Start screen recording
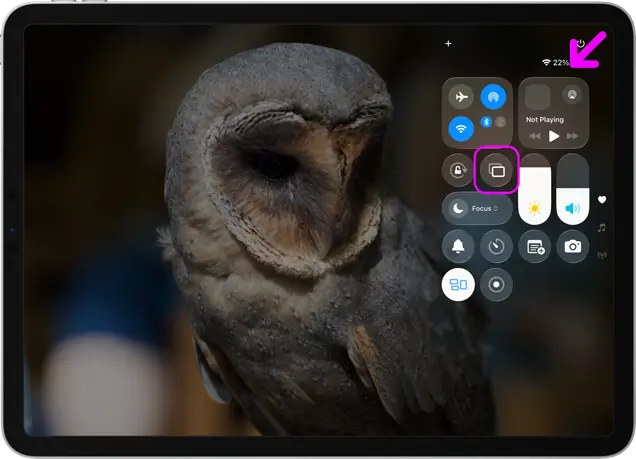Screen dimensions: 636x459 496,284
